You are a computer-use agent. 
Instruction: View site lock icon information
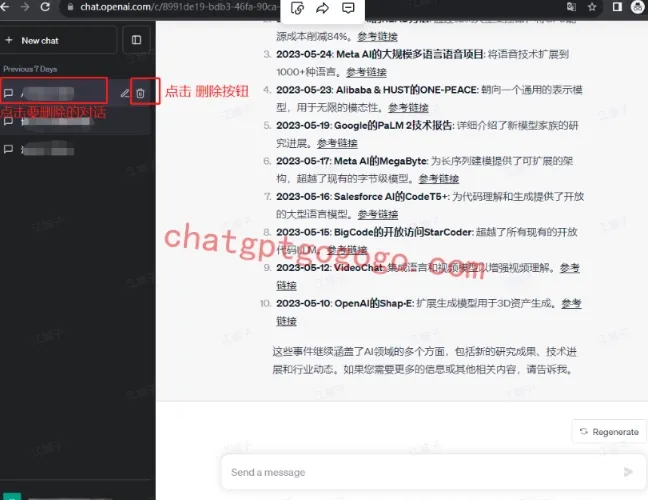pyautogui.click(x=70, y=7)
